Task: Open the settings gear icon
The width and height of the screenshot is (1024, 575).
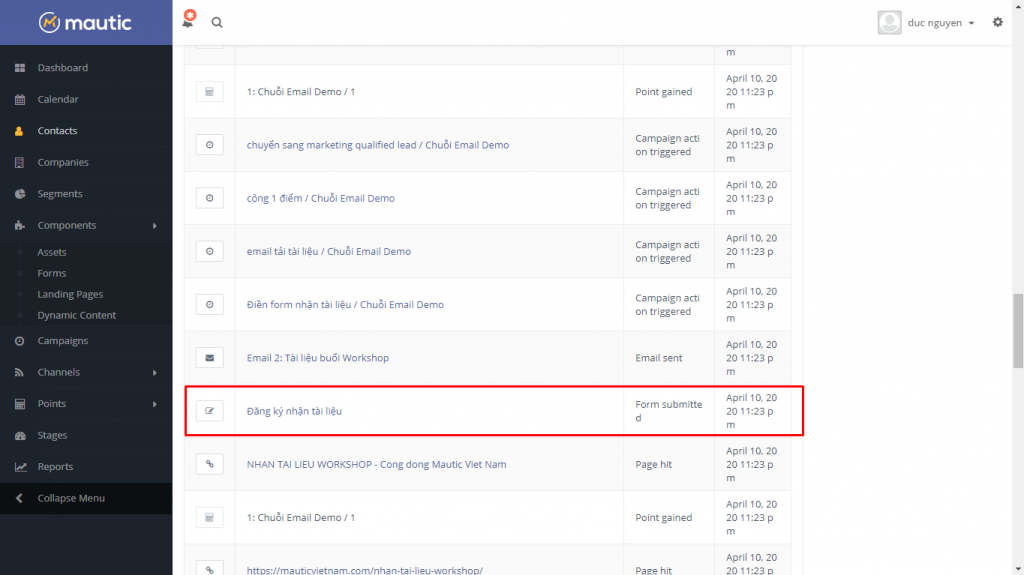Action: pos(997,22)
